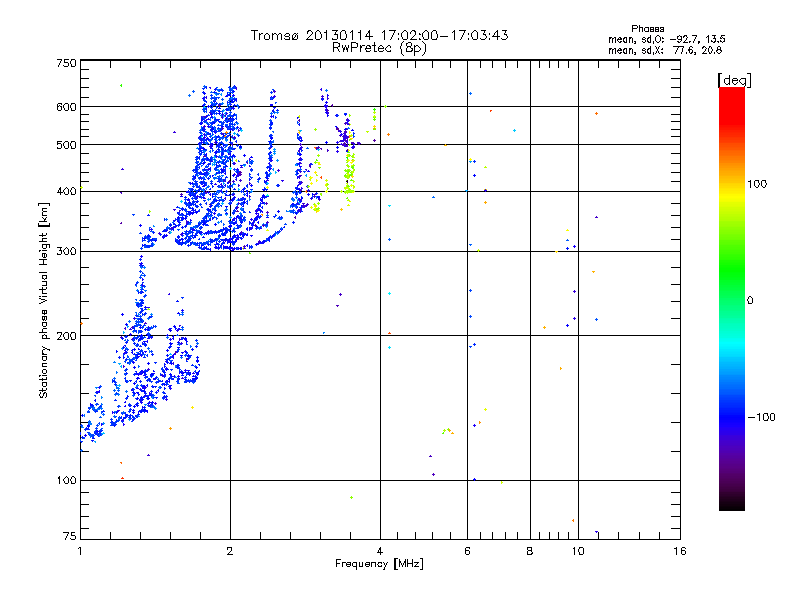Image resolution: width=800 pixels, height=600 pixels.
Task: Click the y-axis label '75'
Action: point(70,536)
